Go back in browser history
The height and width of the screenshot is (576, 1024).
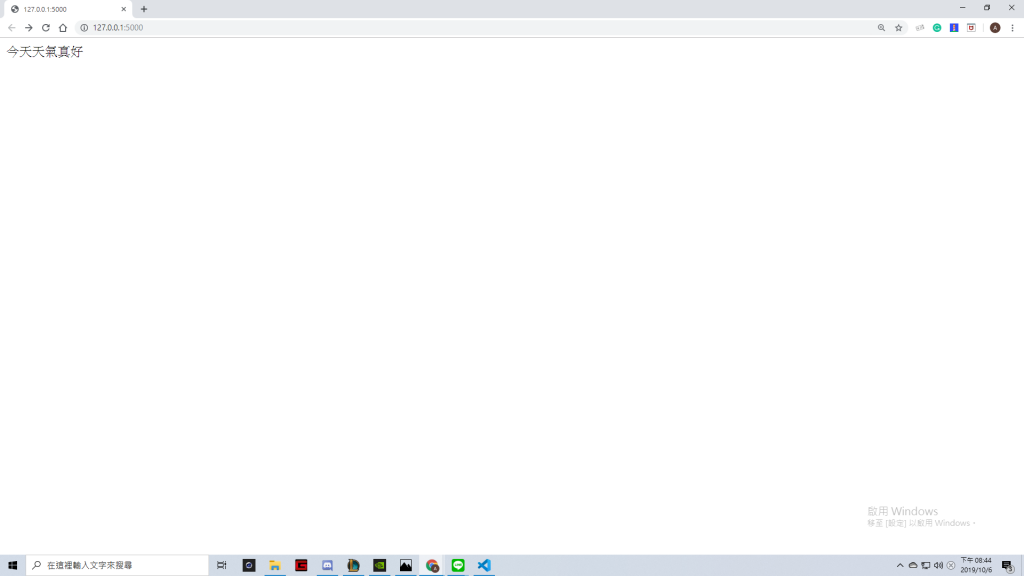click(x=12, y=27)
